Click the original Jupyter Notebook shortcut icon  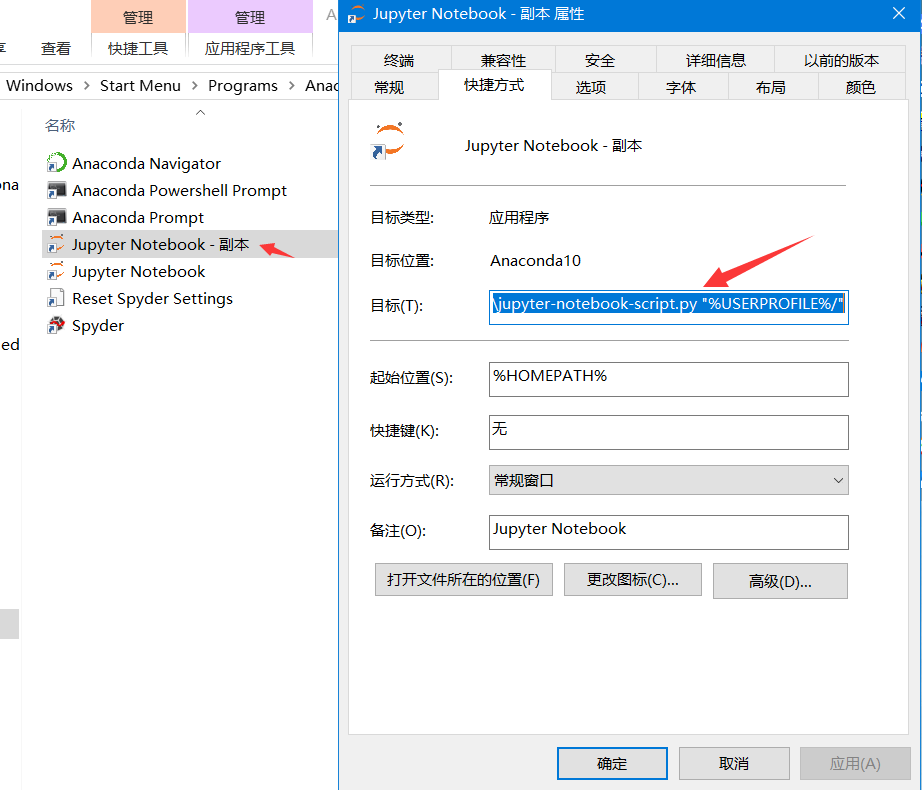(x=56, y=271)
